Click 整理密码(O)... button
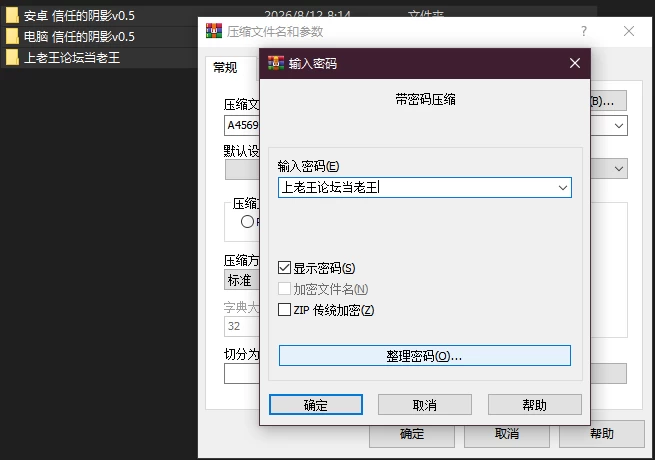 (424, 356)
